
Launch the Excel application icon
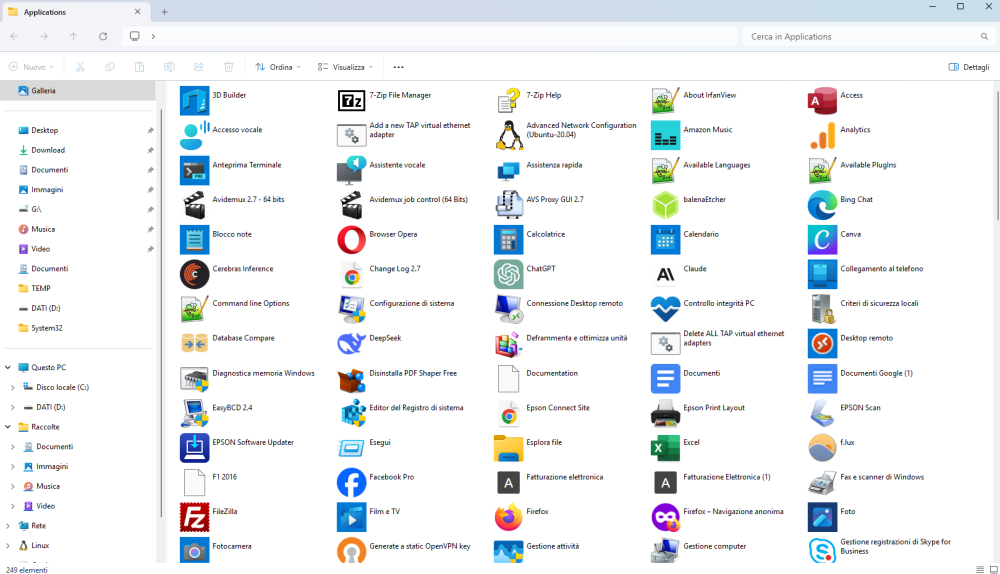pos(665,447)
